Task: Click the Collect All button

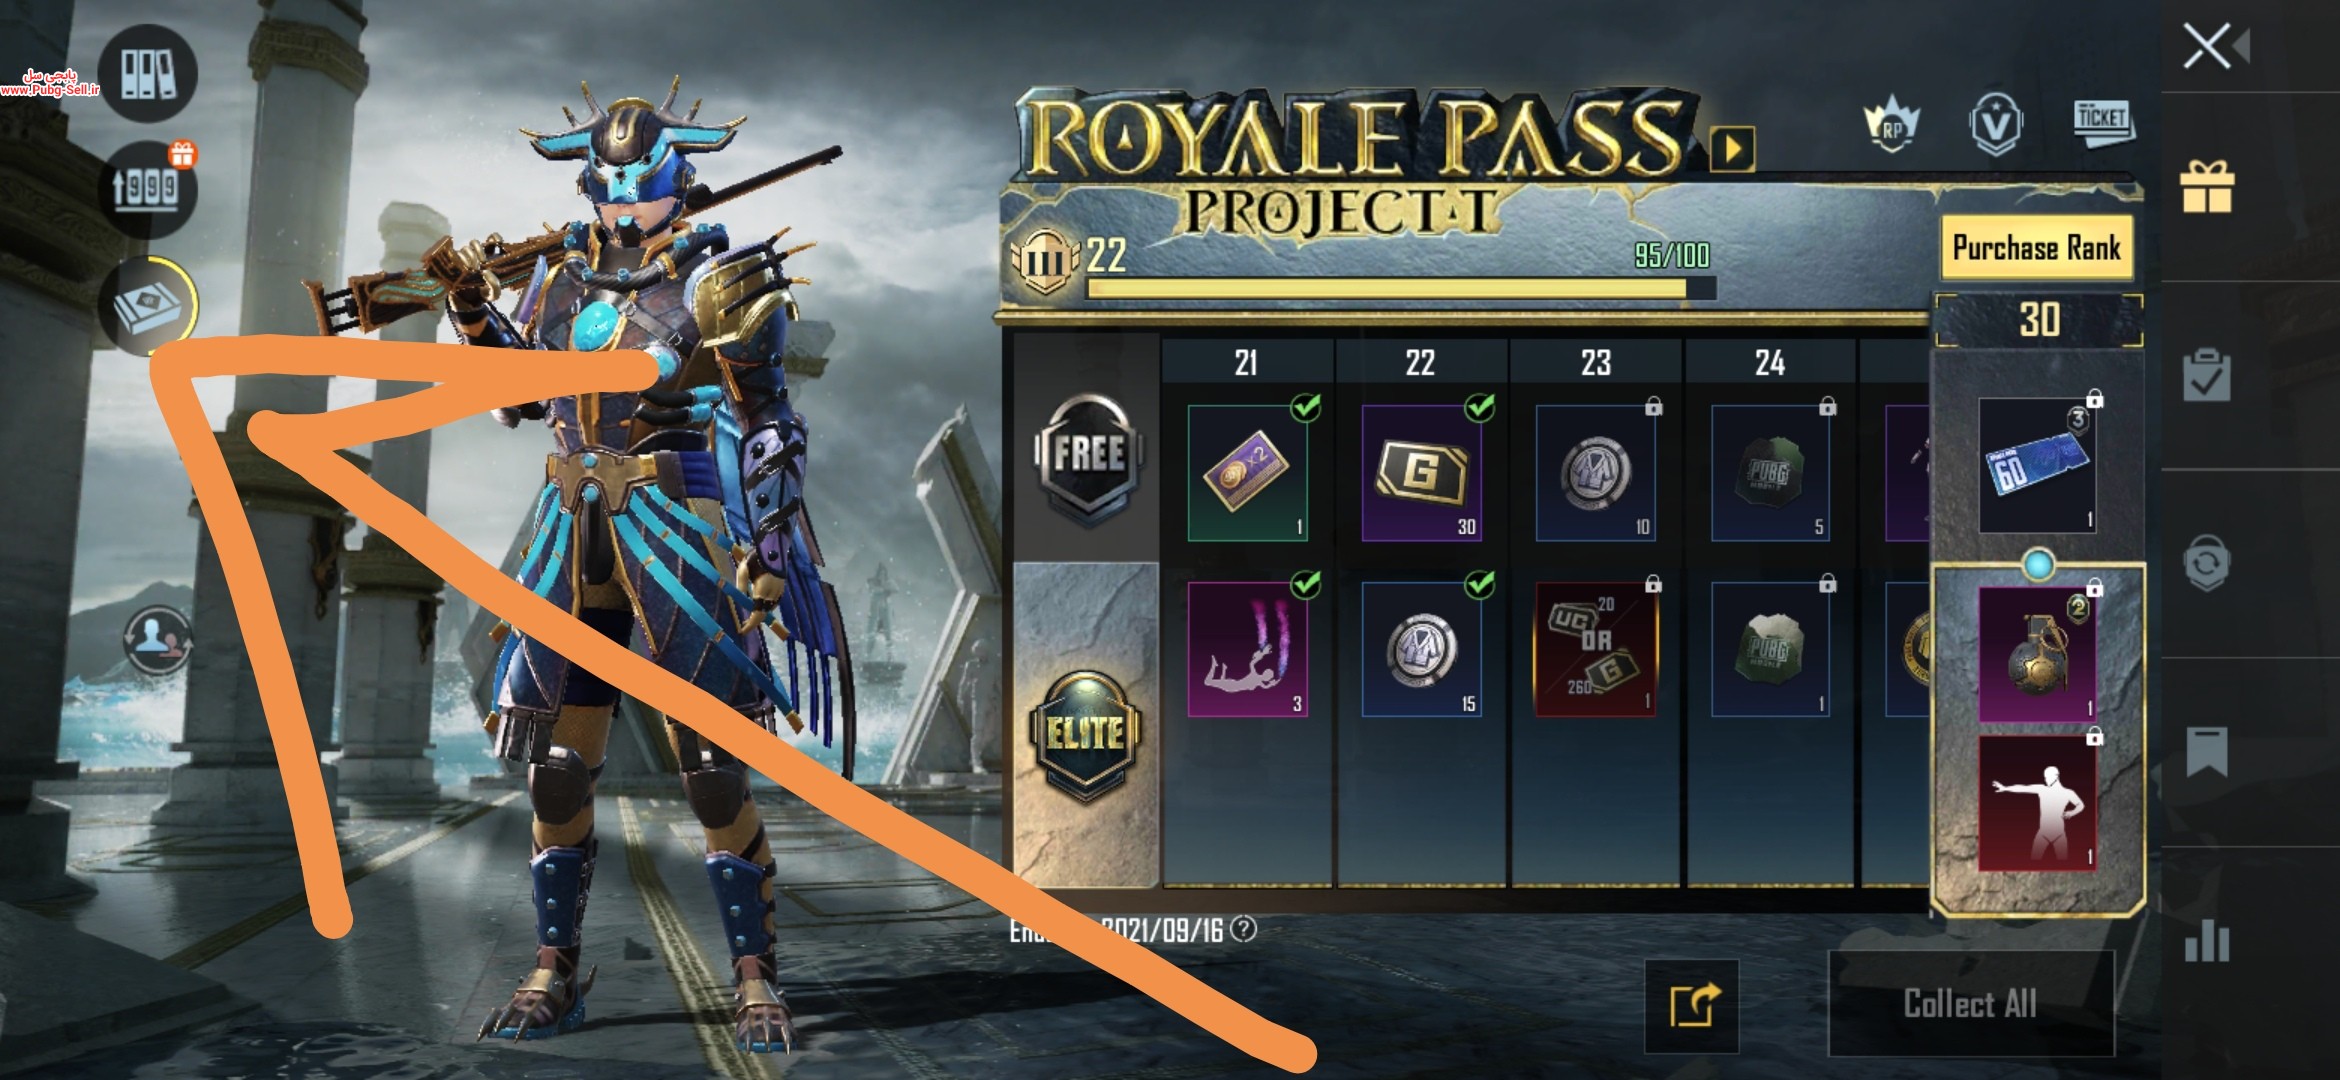Action: click(1970, 1003)
